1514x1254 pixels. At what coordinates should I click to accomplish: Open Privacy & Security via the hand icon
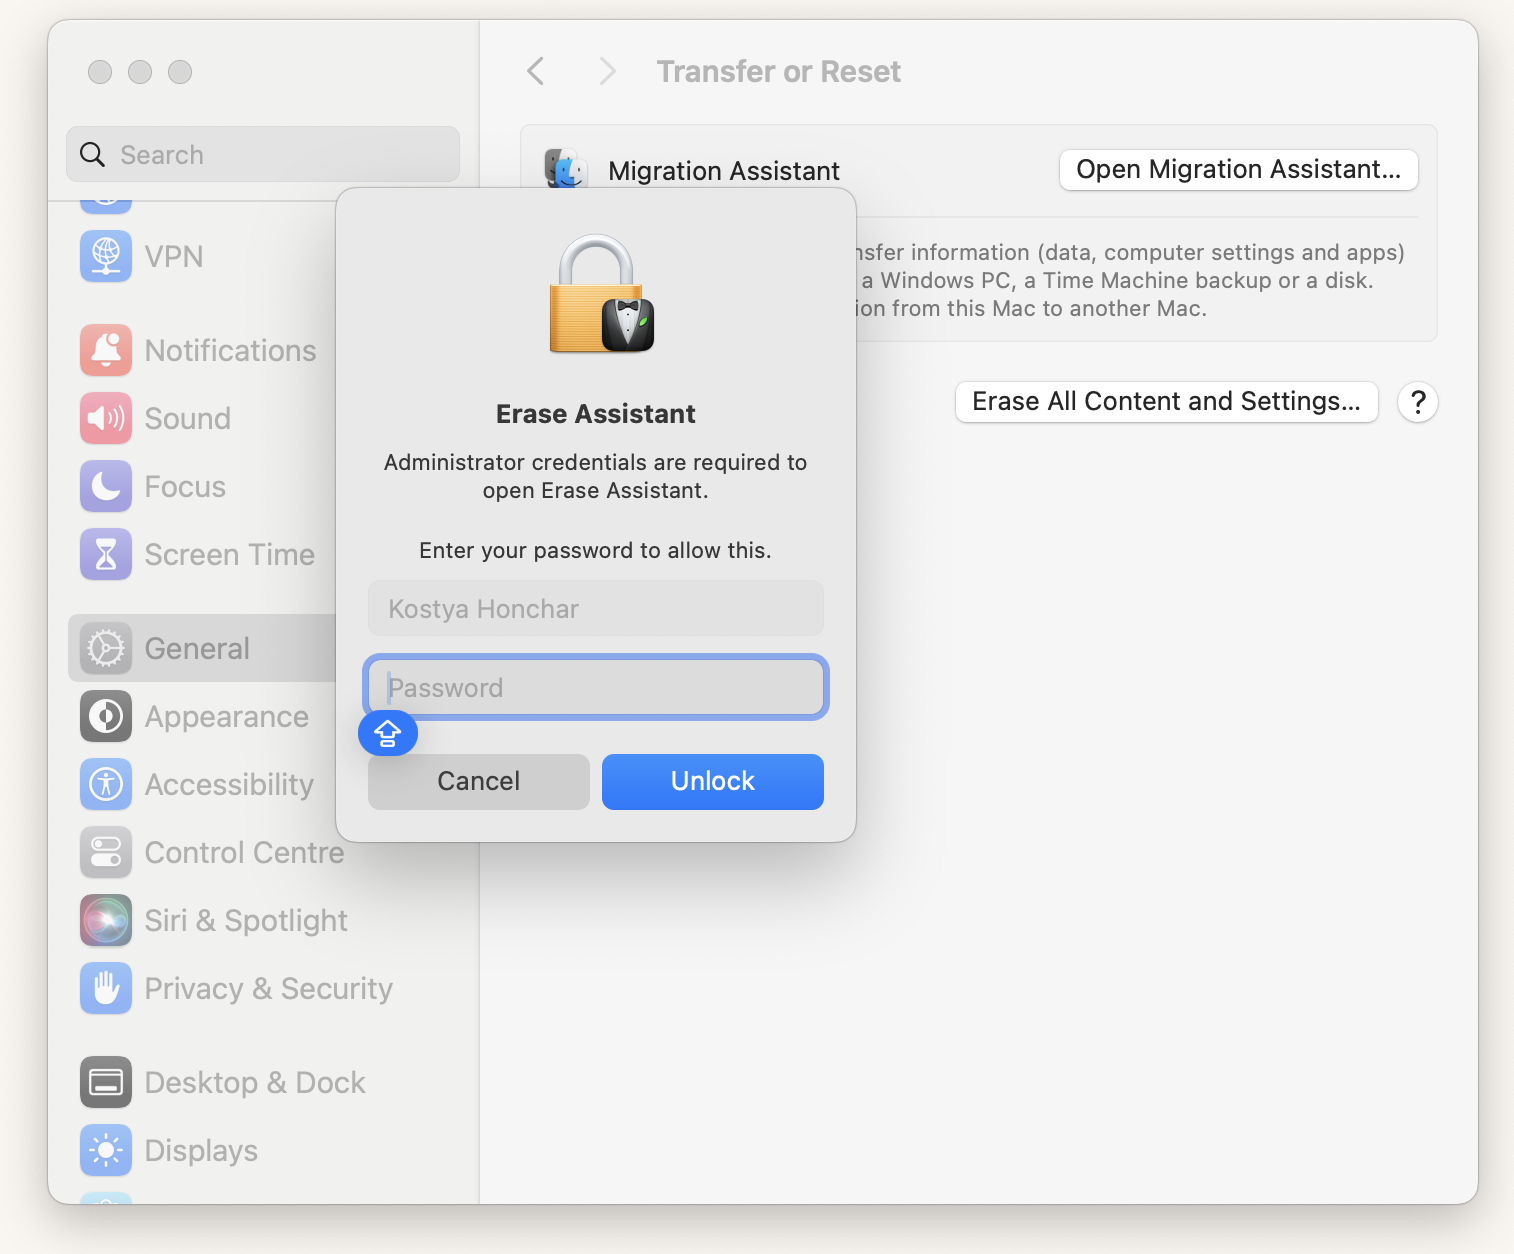click(x=105, y=988)
